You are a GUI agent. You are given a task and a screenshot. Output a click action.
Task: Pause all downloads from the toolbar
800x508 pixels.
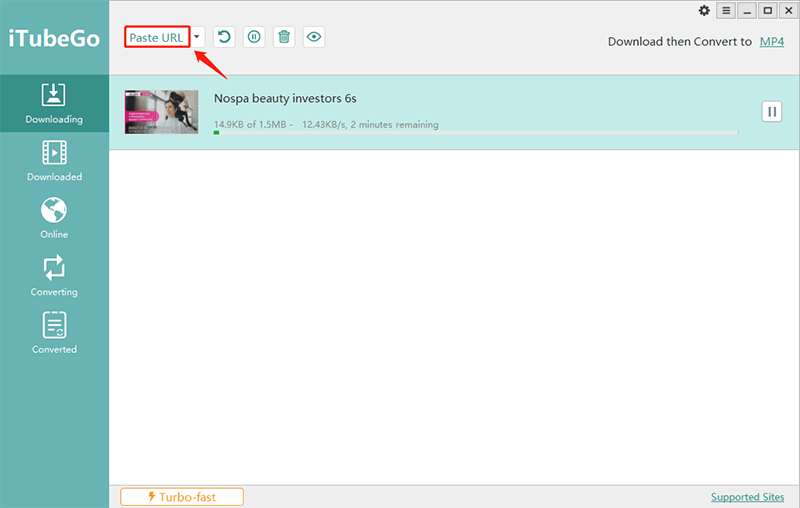point(254,37)
